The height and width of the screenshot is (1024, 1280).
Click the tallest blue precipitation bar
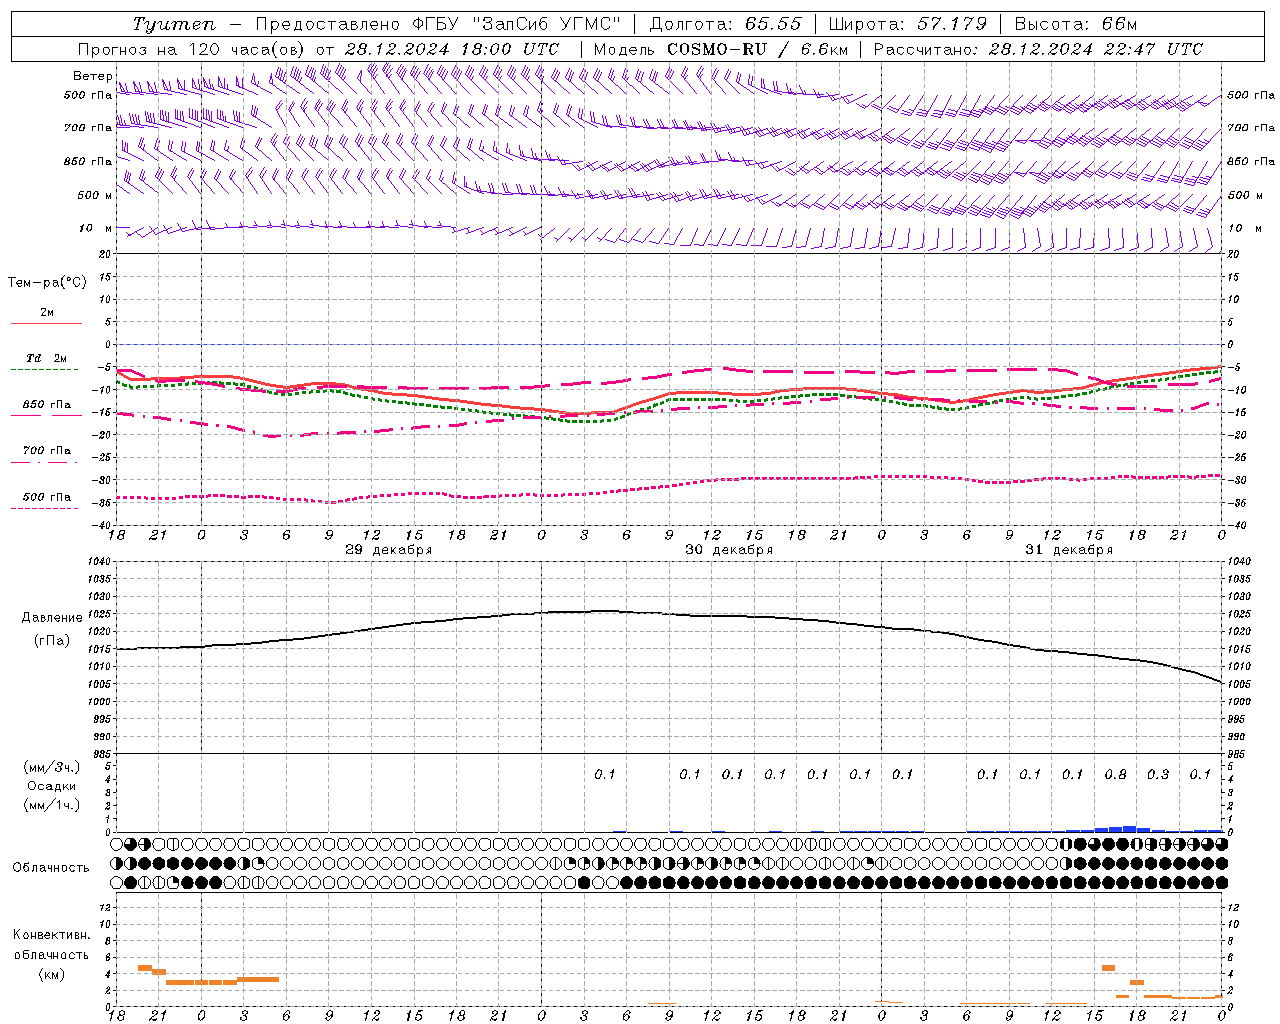pyautogui.click(x=1130, y=828)
